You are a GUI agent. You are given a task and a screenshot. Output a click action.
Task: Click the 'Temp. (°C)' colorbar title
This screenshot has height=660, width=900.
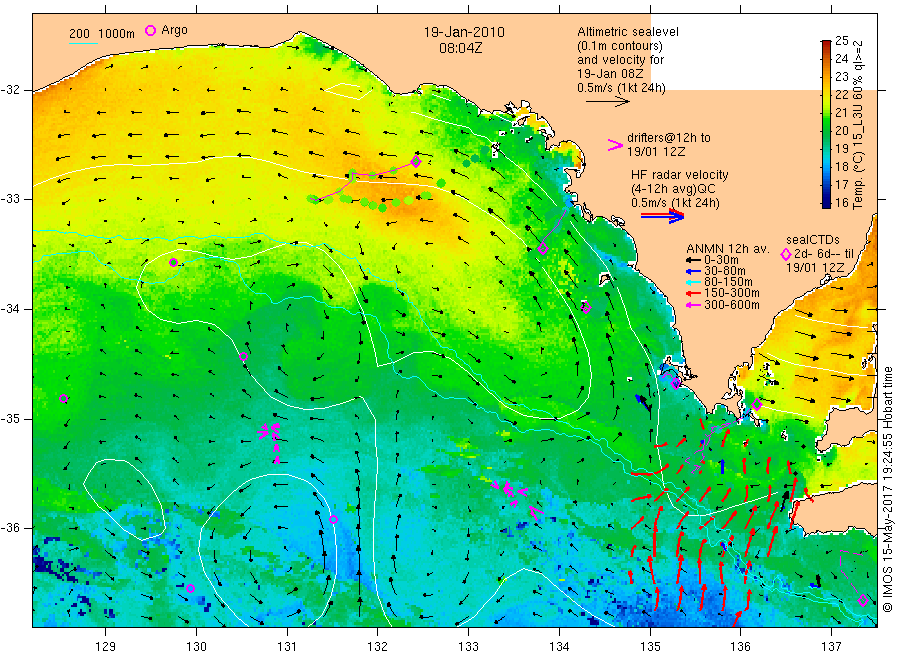coord(858,180)
